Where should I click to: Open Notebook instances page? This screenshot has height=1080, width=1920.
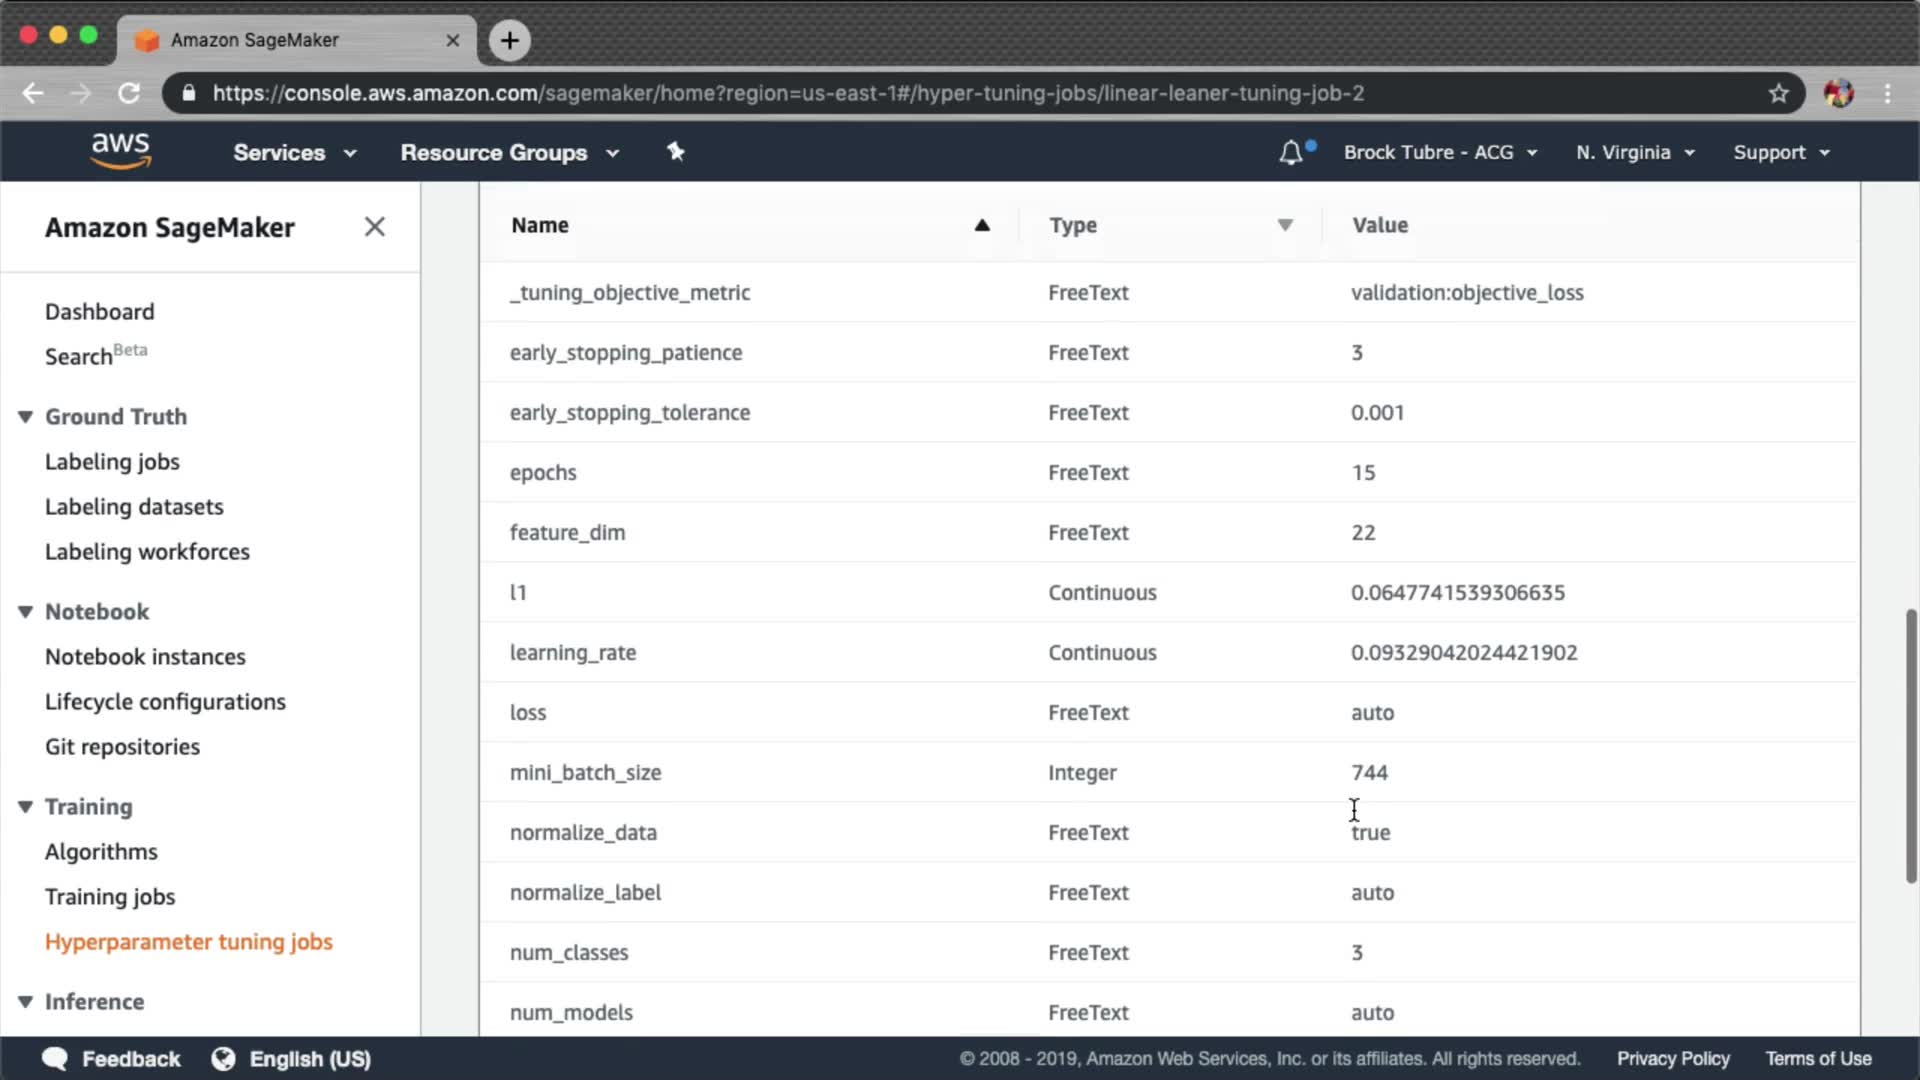[x=145, y=657]
